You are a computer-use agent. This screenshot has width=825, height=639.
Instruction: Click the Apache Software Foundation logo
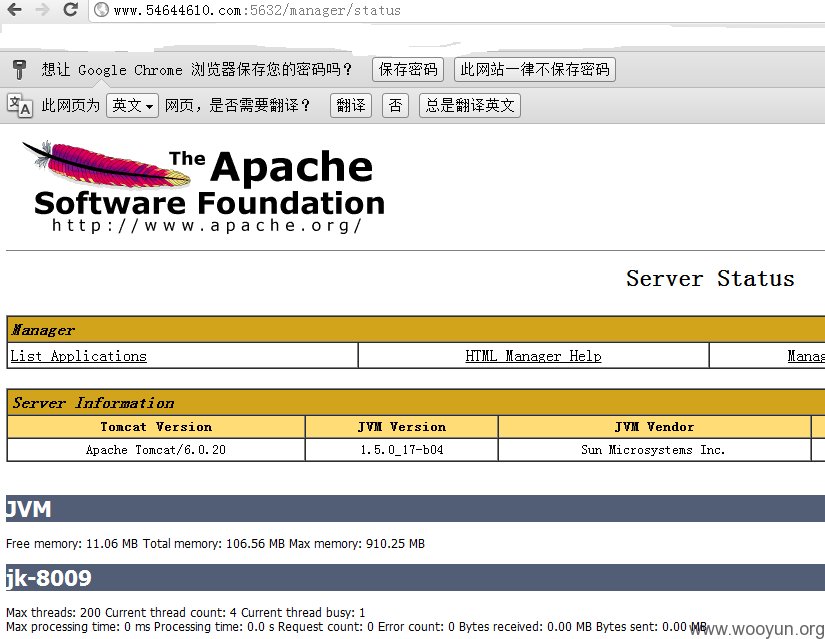(204, 187)
